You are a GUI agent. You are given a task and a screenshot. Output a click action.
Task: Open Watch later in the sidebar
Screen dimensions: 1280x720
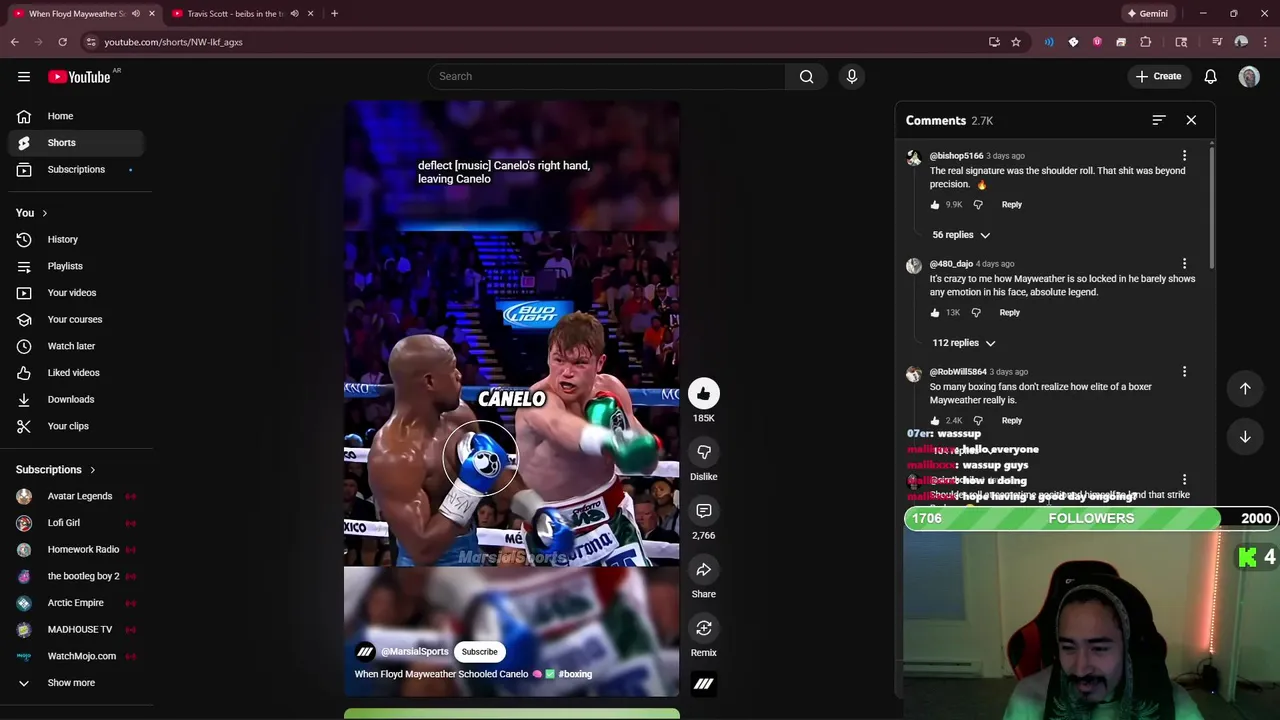[x=76, y=346]
